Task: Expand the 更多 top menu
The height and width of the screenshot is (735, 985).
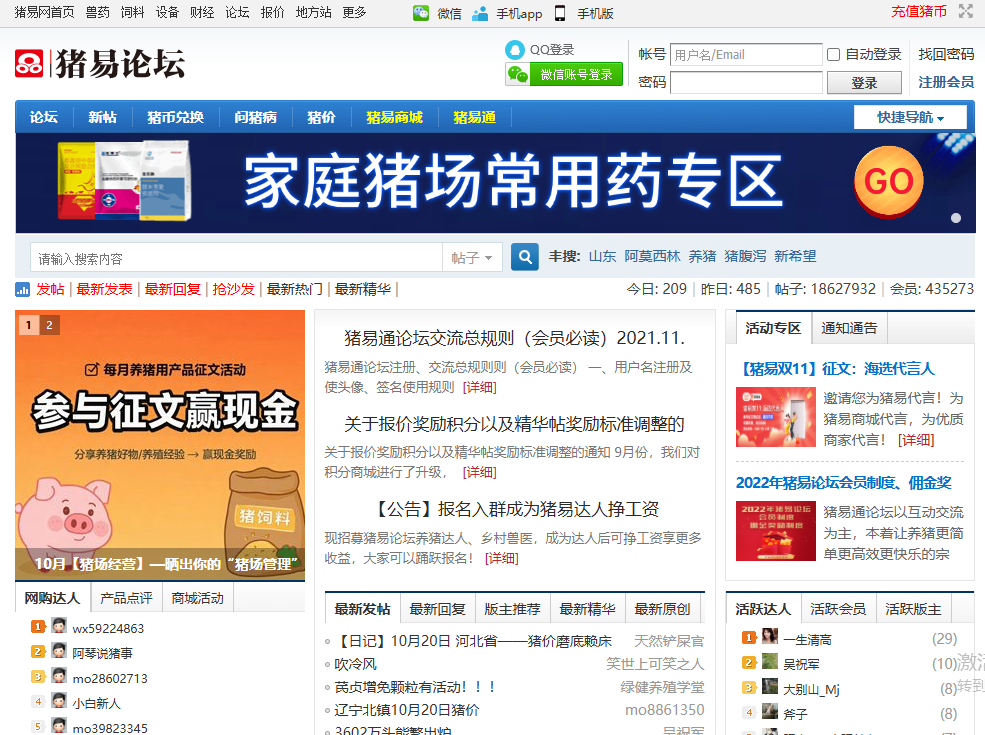Action: pos(354,12)
